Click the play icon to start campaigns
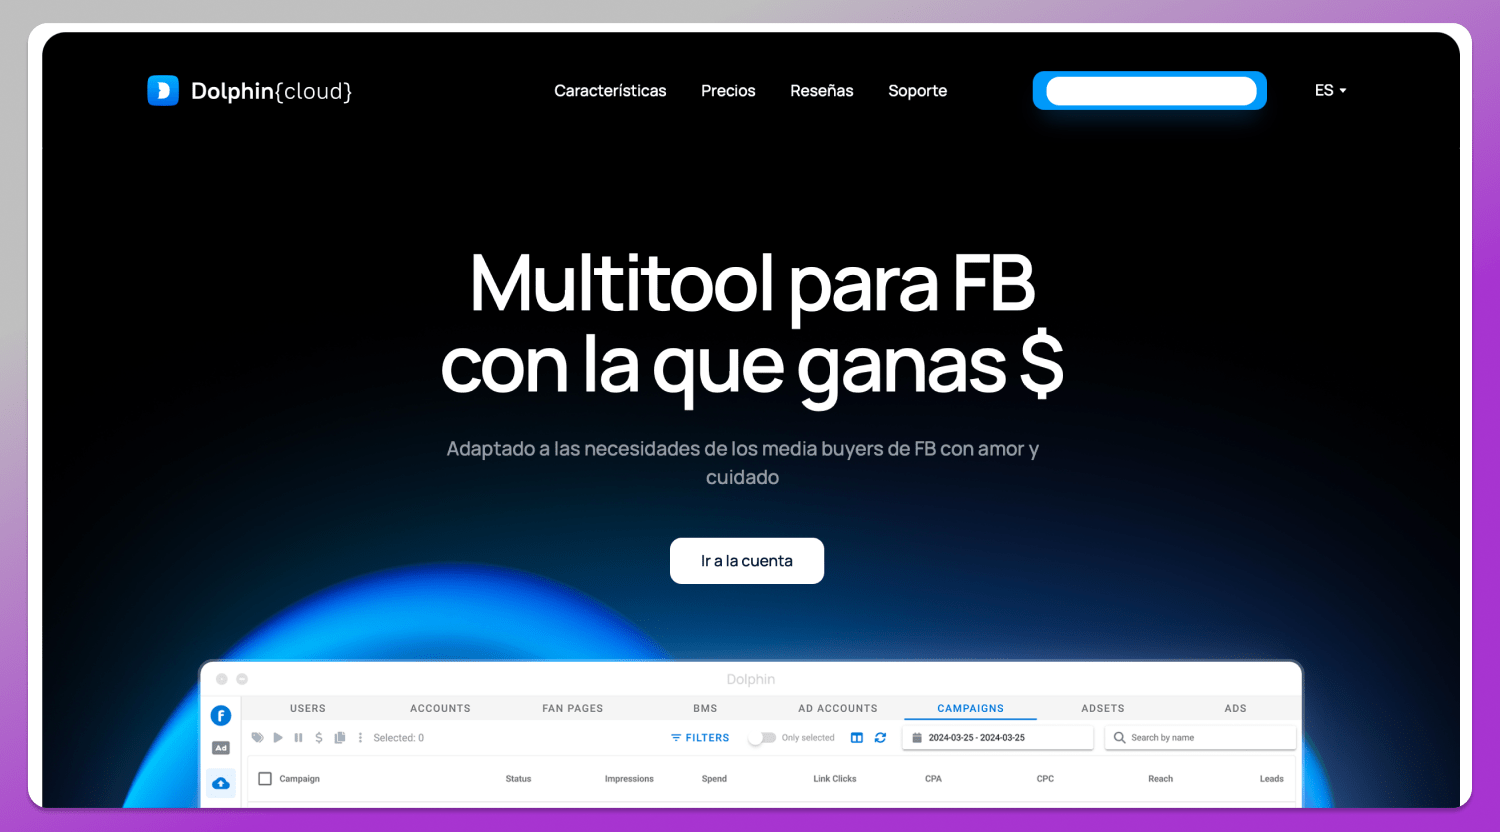Image resolution: width=1500 pixels, height=832 pixels. [278, 738]
